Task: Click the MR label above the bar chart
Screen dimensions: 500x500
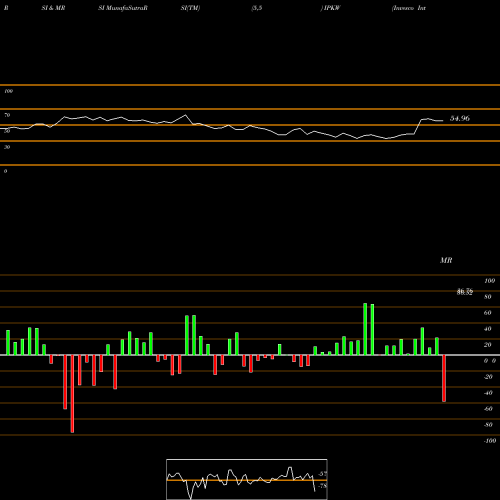Action: (x=446, y=260)
